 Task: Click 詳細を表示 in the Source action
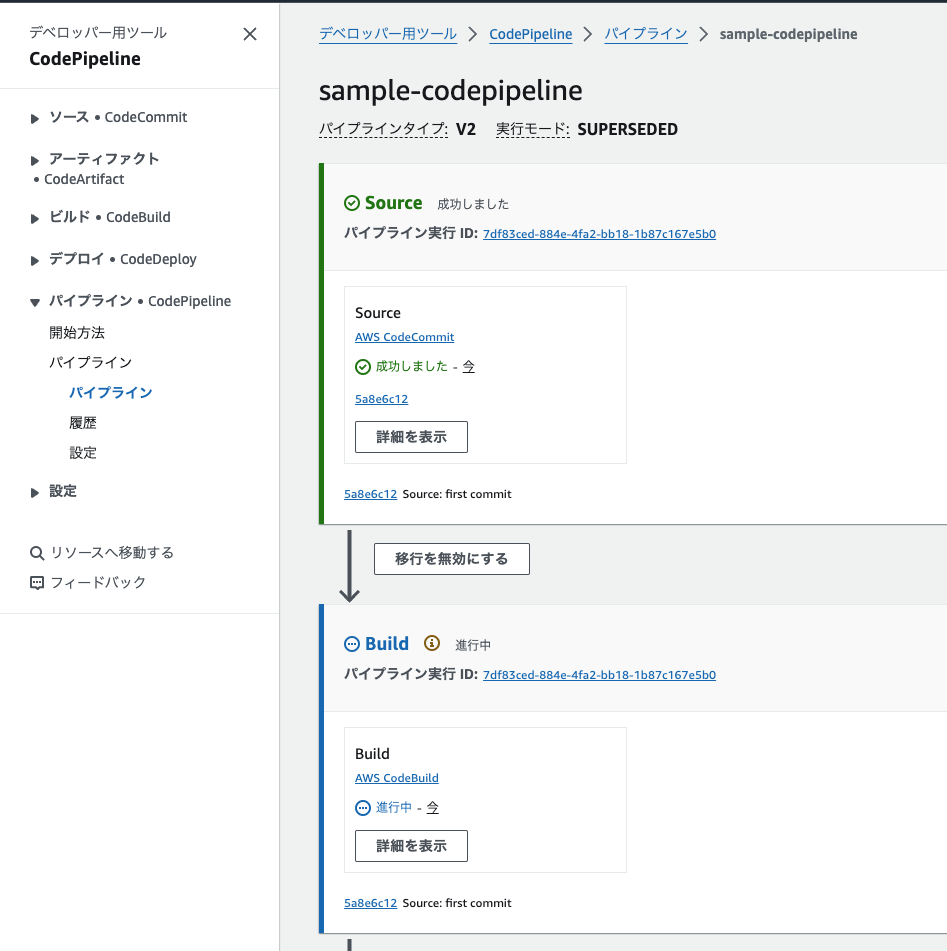[411, 437]
